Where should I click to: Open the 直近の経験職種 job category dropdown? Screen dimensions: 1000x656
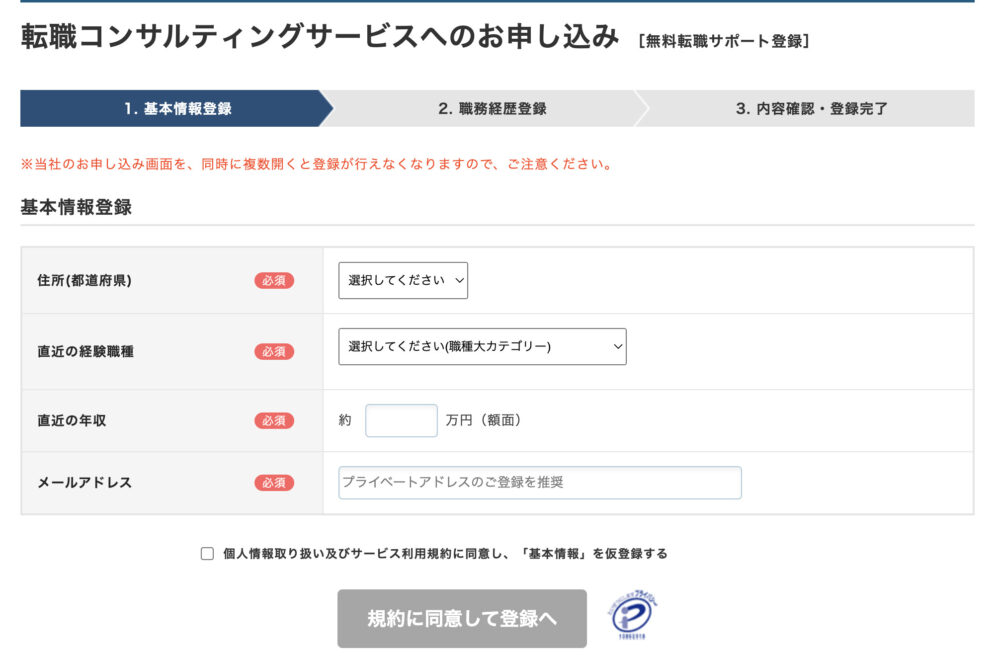(x=482, y=347)
